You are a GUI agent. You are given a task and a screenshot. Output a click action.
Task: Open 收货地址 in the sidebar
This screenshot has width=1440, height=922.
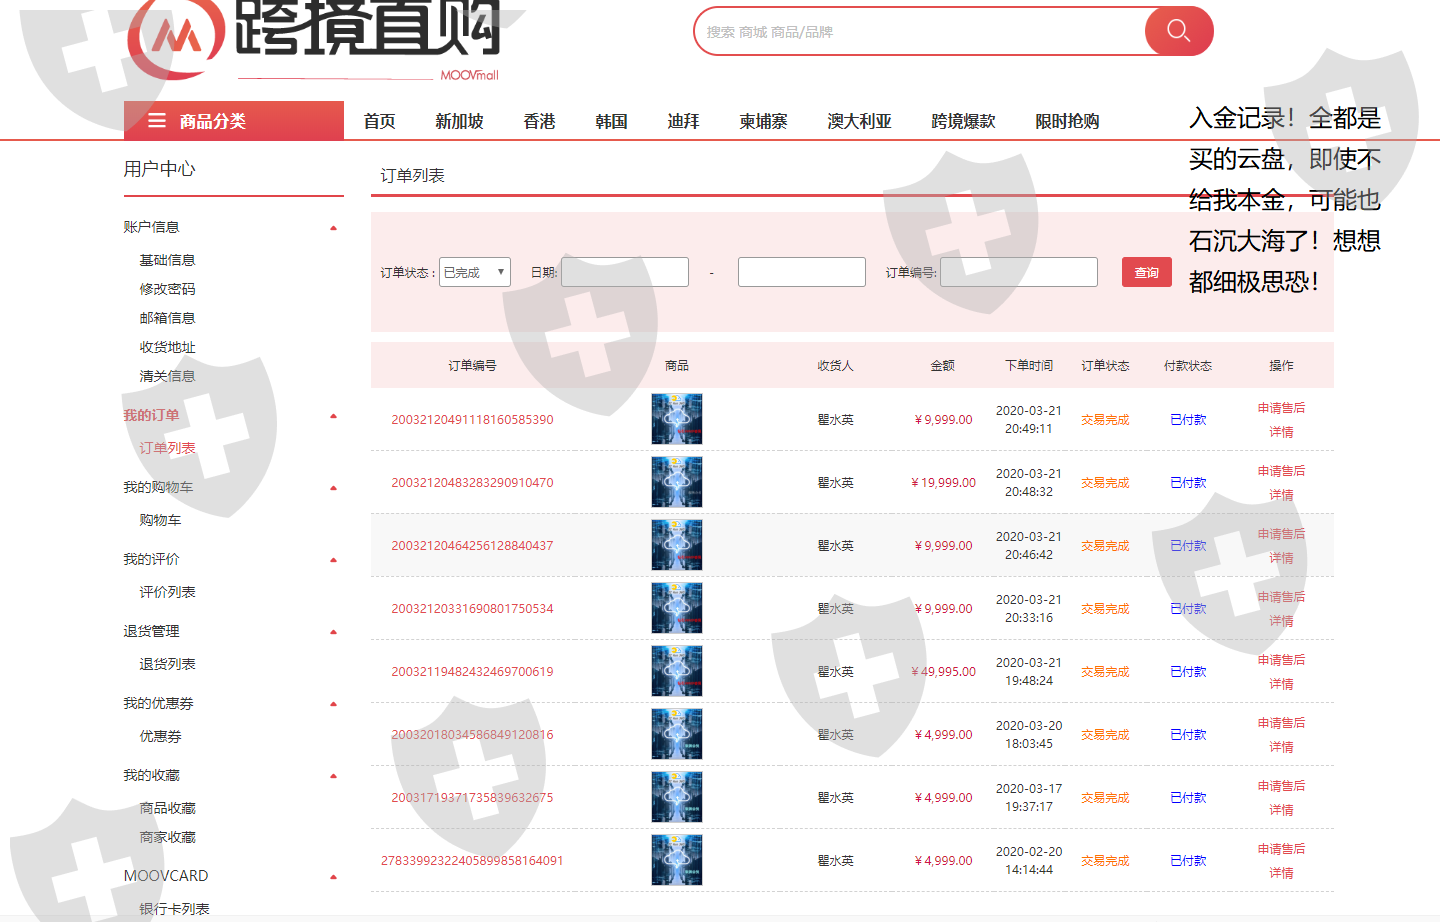coord(167,347)
